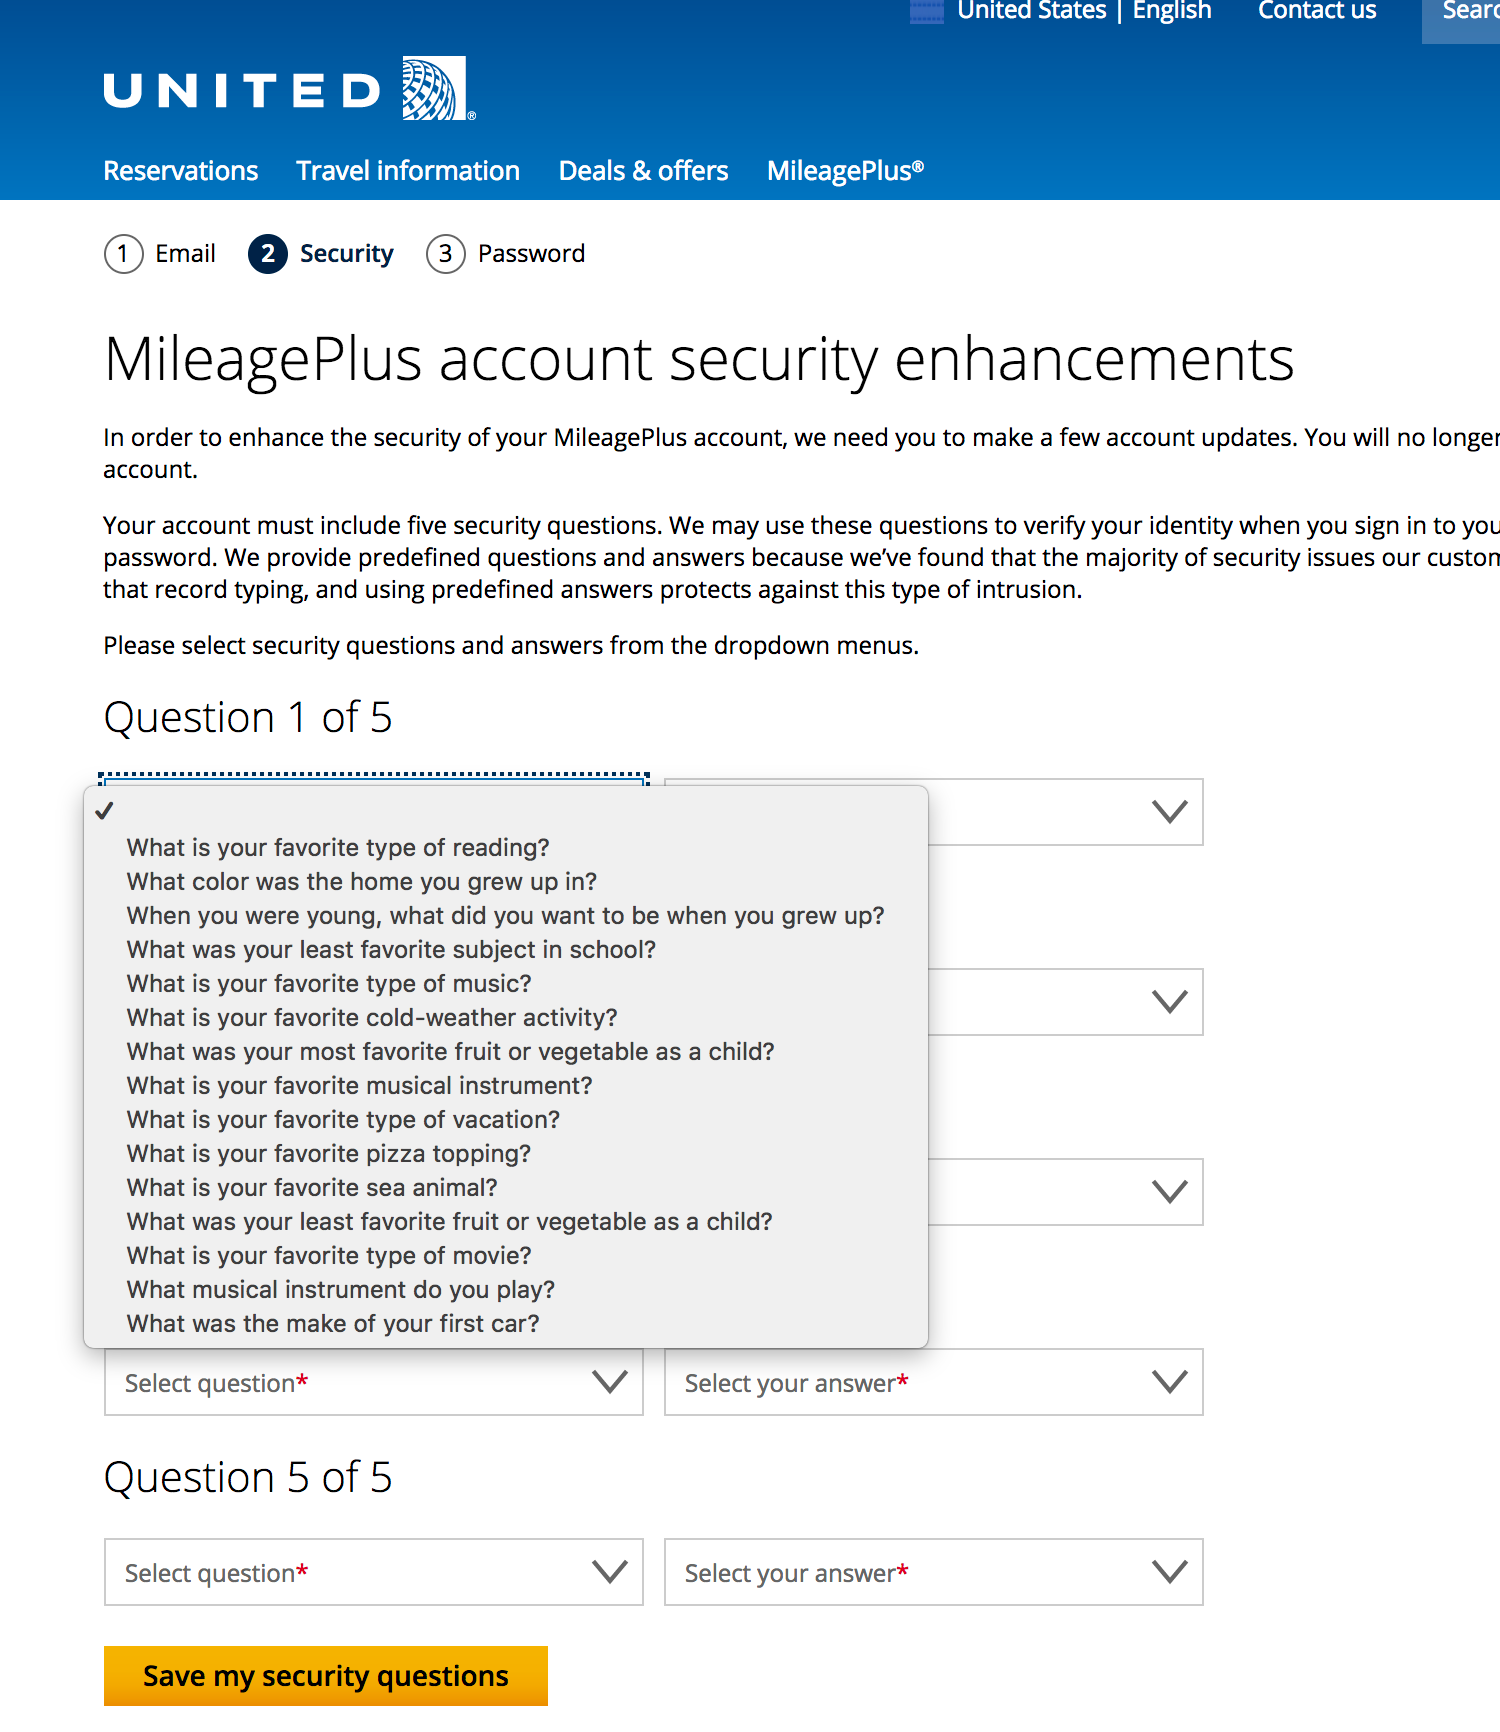
Task: Click the Search button in header
Action: click(x=1462, y=20)
